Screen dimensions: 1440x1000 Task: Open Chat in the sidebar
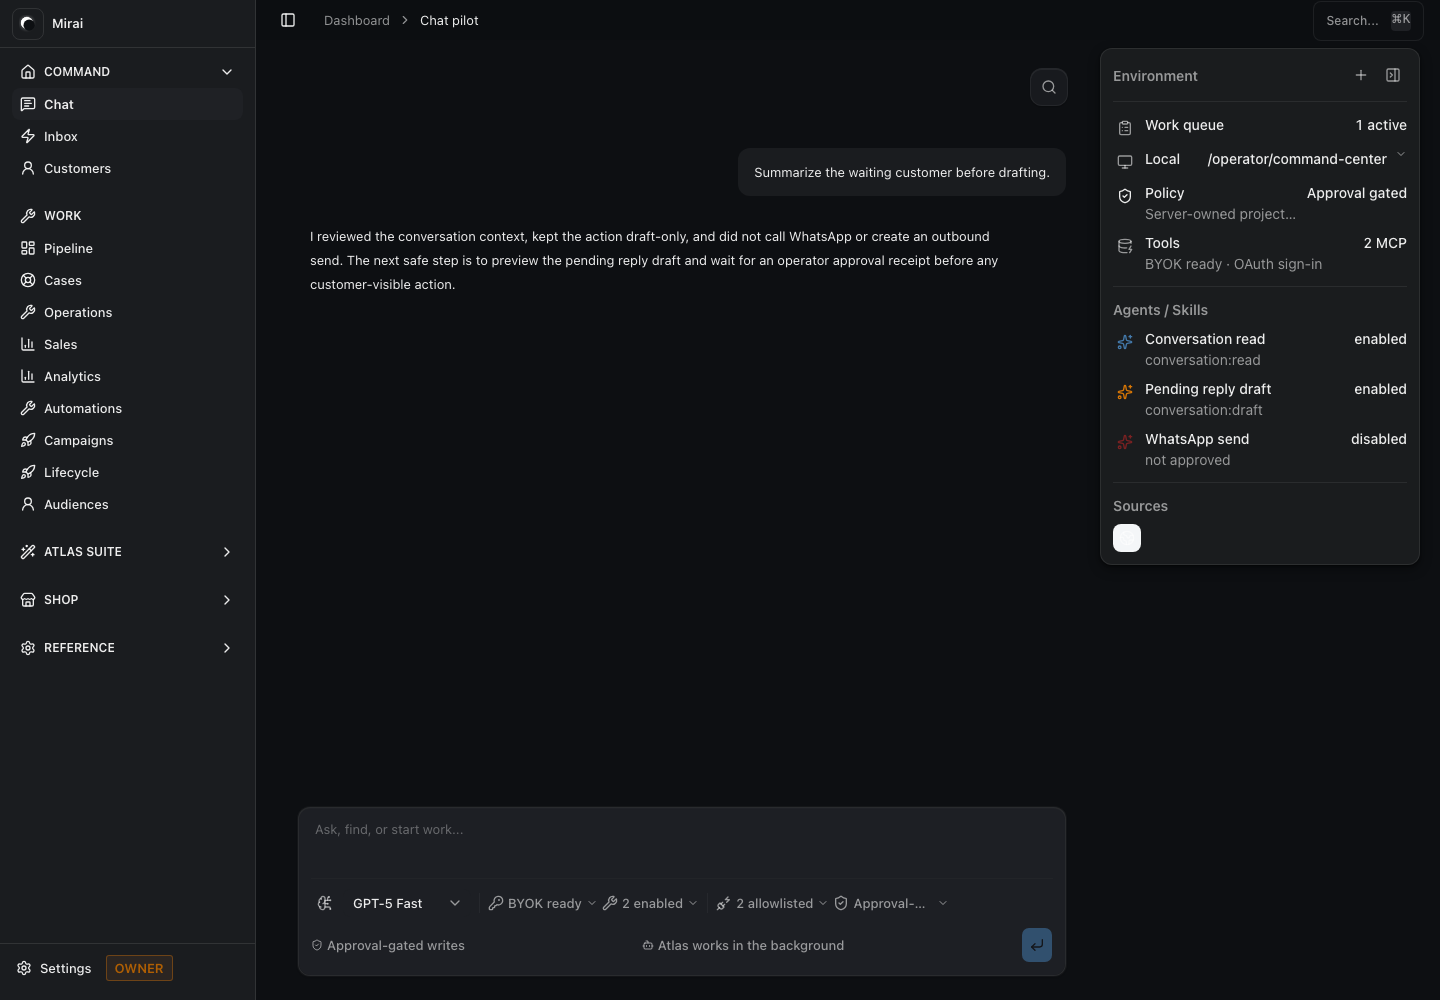tap(128, 104)
